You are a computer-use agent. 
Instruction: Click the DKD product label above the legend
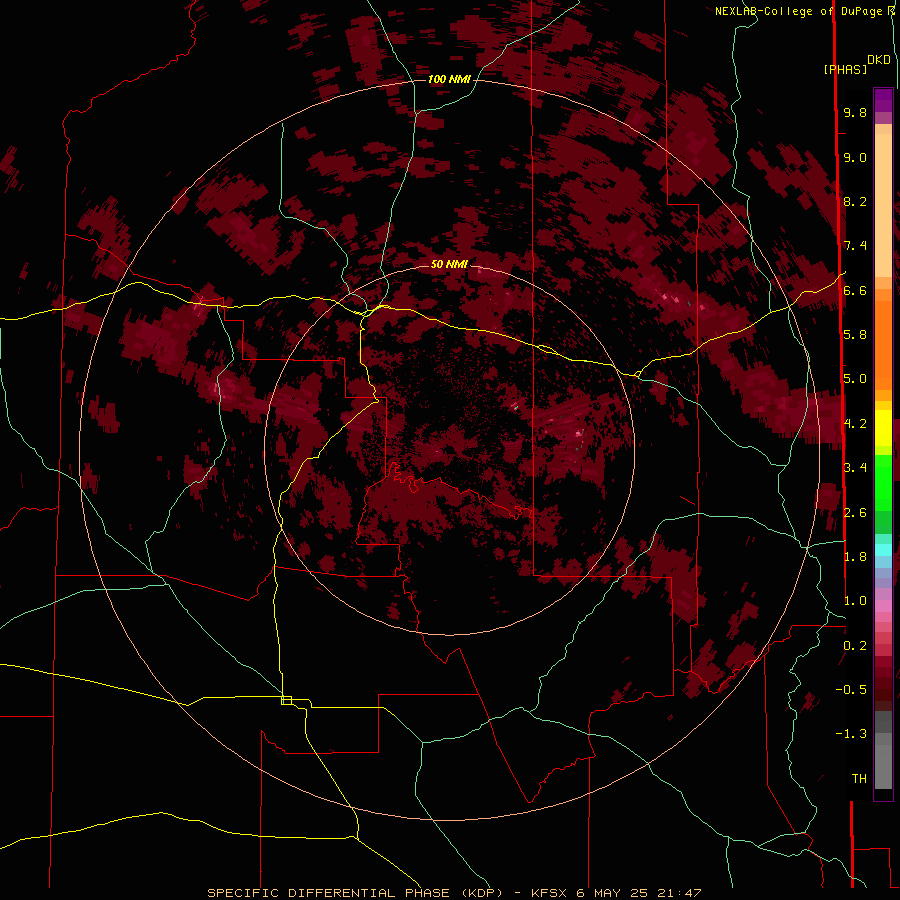tap(879, 60)
